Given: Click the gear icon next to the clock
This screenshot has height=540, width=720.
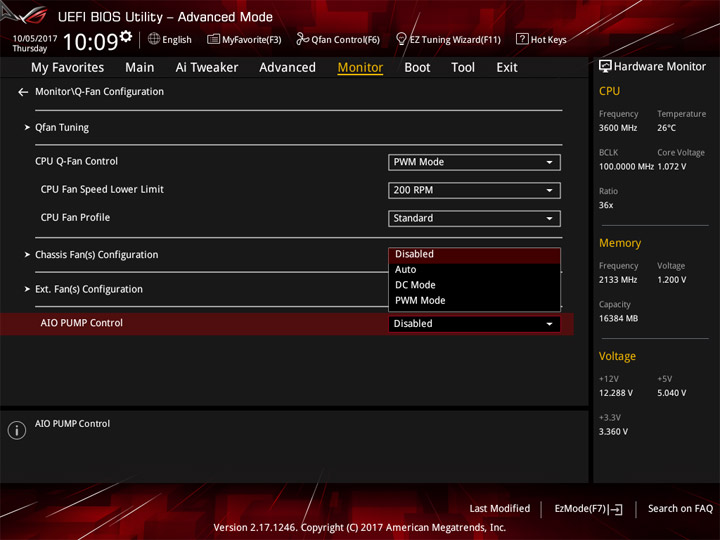Looking at the screenshot, I should pyautogui.click(x=126, y=36).
